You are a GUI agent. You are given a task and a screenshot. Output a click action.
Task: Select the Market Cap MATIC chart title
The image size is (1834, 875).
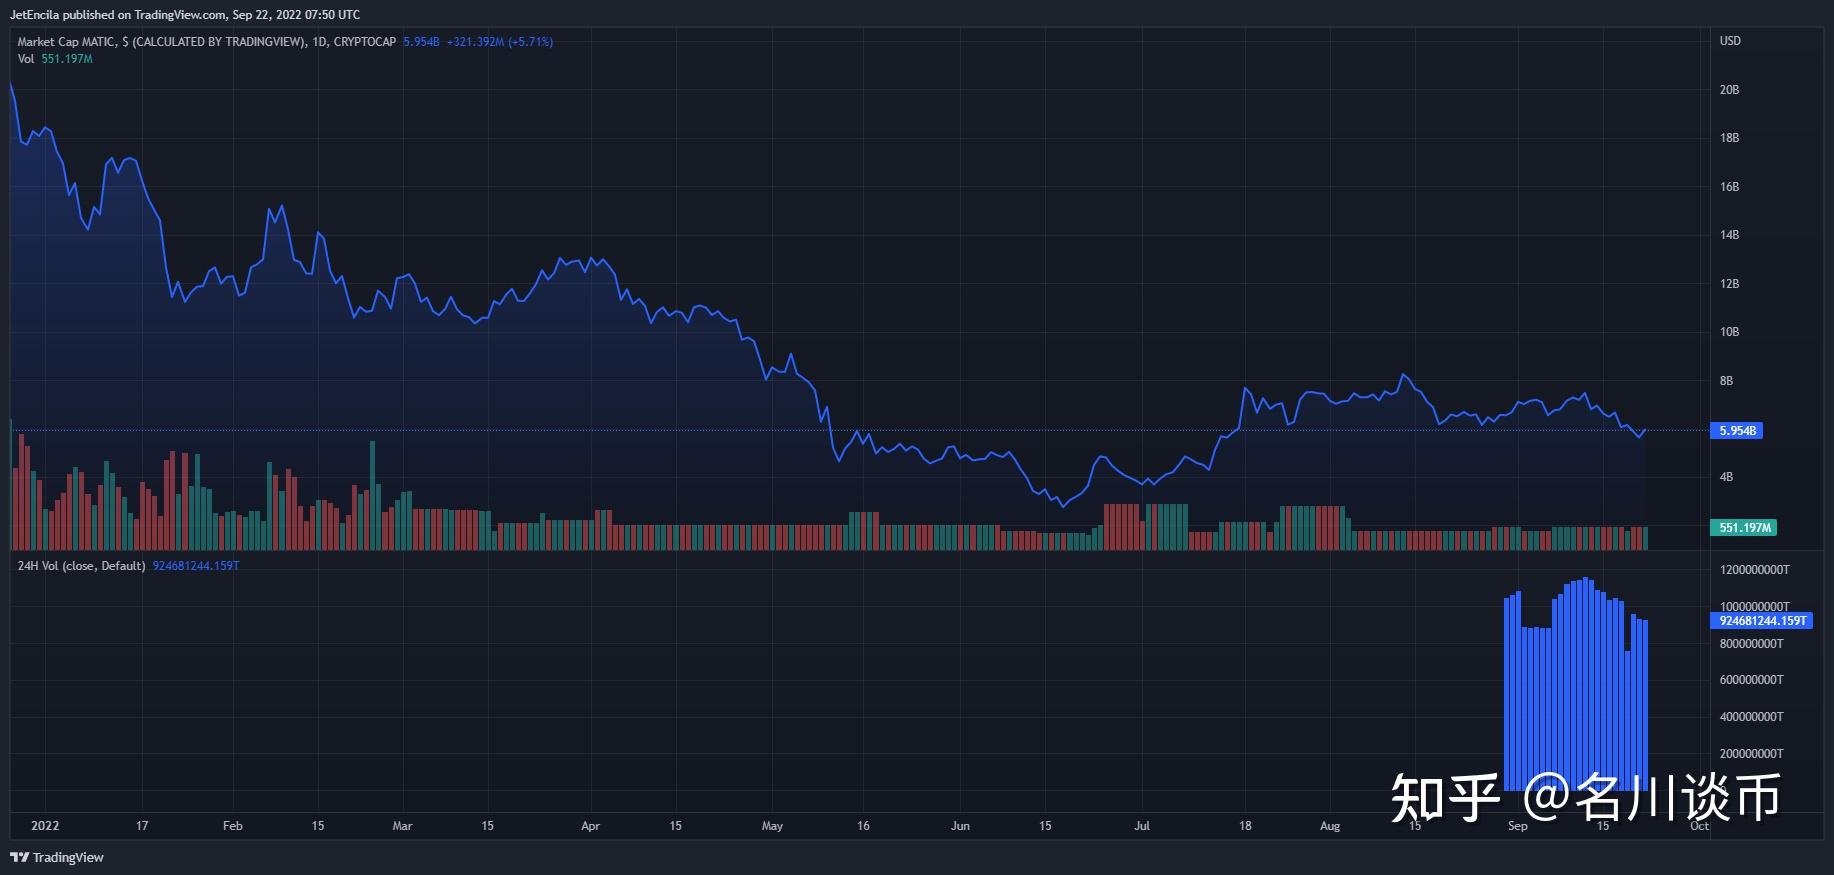[207, 42]
